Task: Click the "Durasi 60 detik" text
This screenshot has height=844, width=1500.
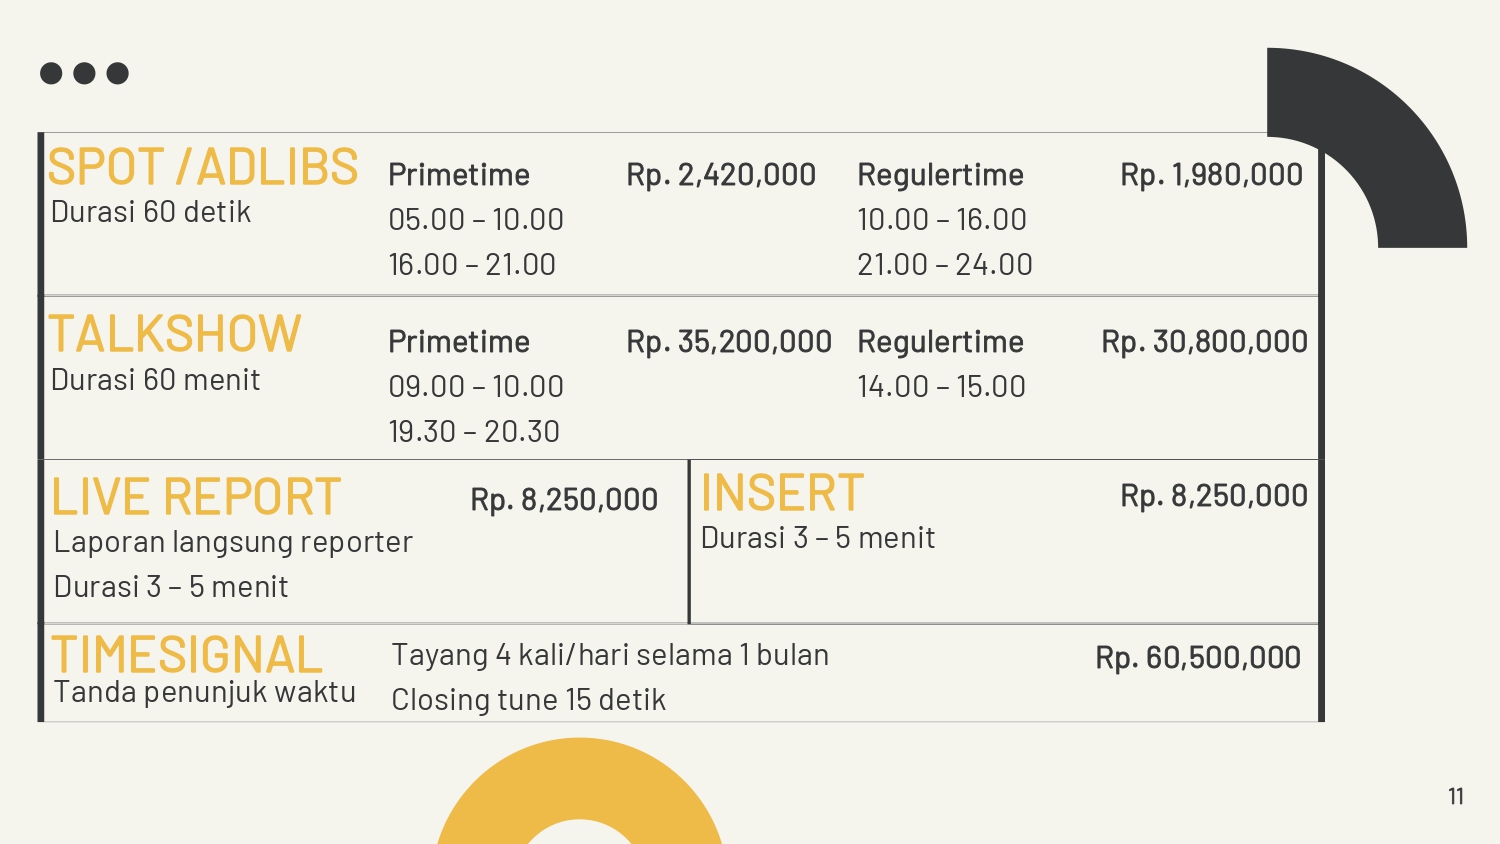Action: pyautogui.click(x=151, y=212)
